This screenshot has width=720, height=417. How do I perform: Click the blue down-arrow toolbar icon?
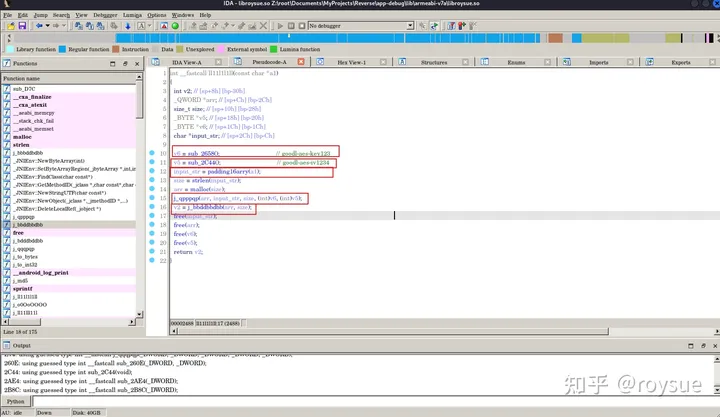coord(128,26)
